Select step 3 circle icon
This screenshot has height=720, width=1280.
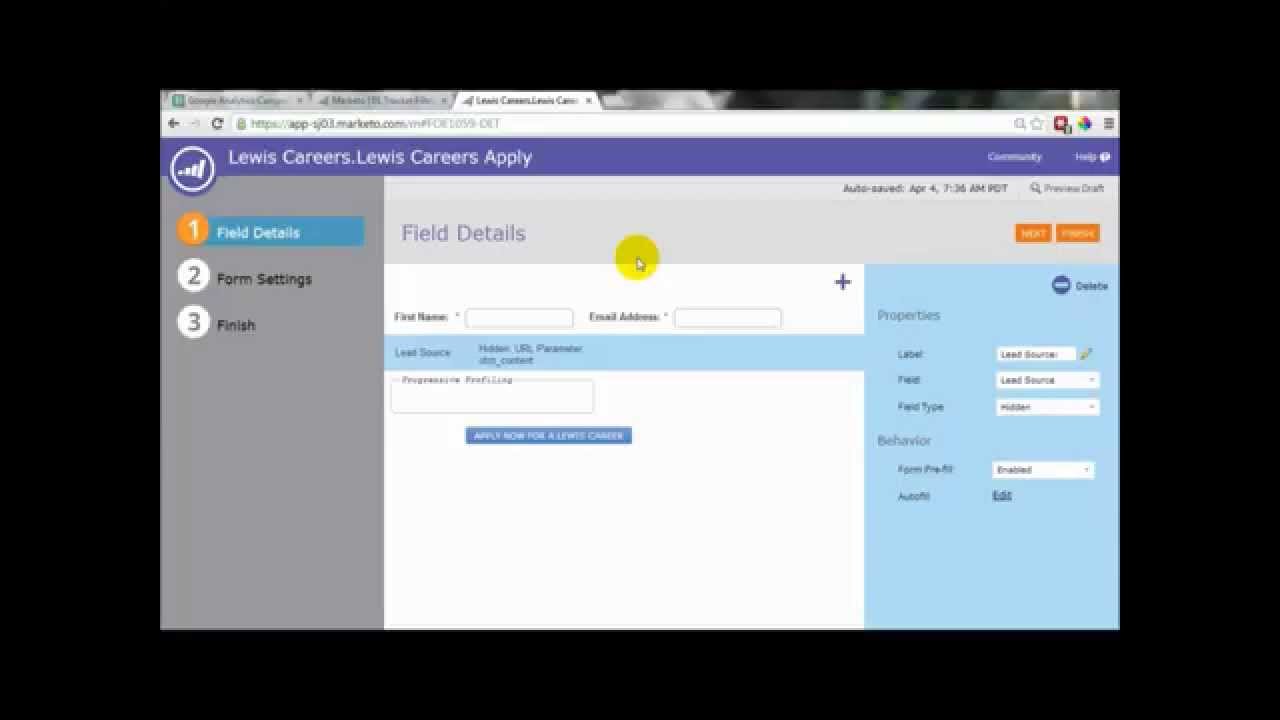click(193, 322)
